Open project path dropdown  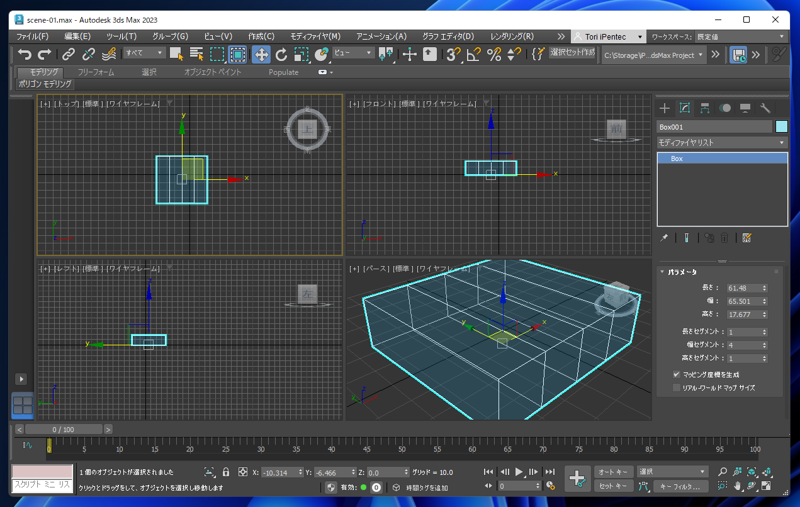point(653,55)
